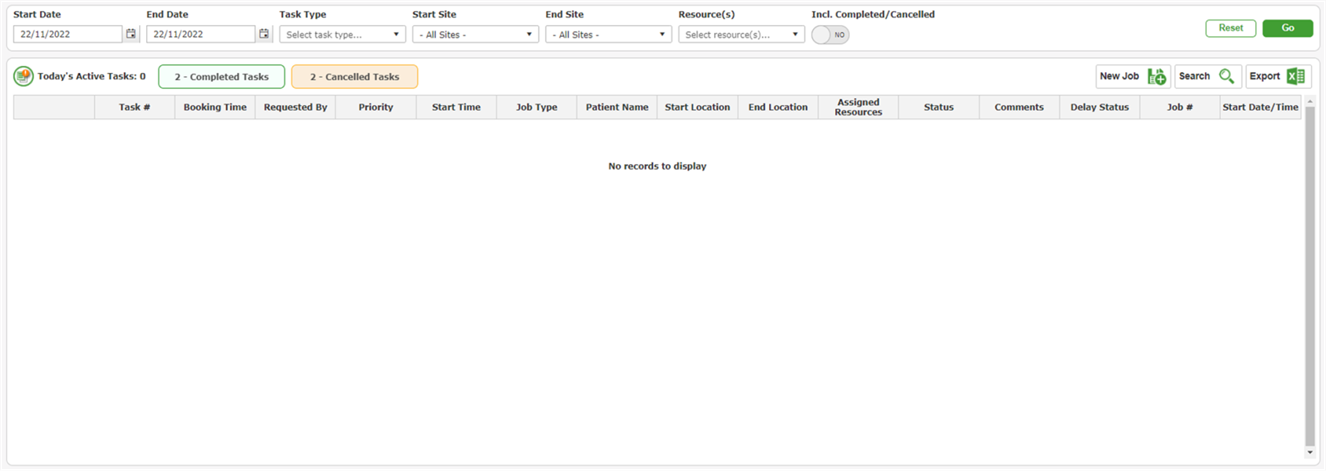The width and height of the screenshot is (1326, 471).
Task: Click the Start Date input field
Action: coord(68,34)
